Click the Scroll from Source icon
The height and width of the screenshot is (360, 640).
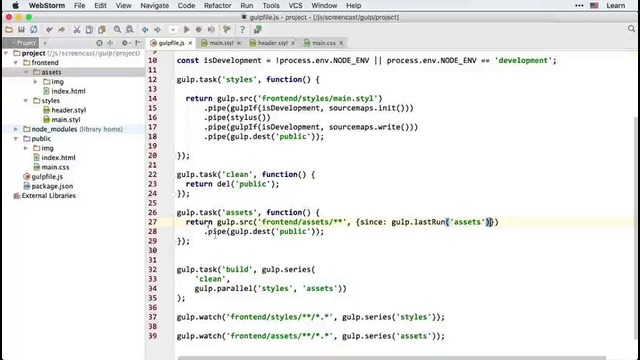click(99, 43)
